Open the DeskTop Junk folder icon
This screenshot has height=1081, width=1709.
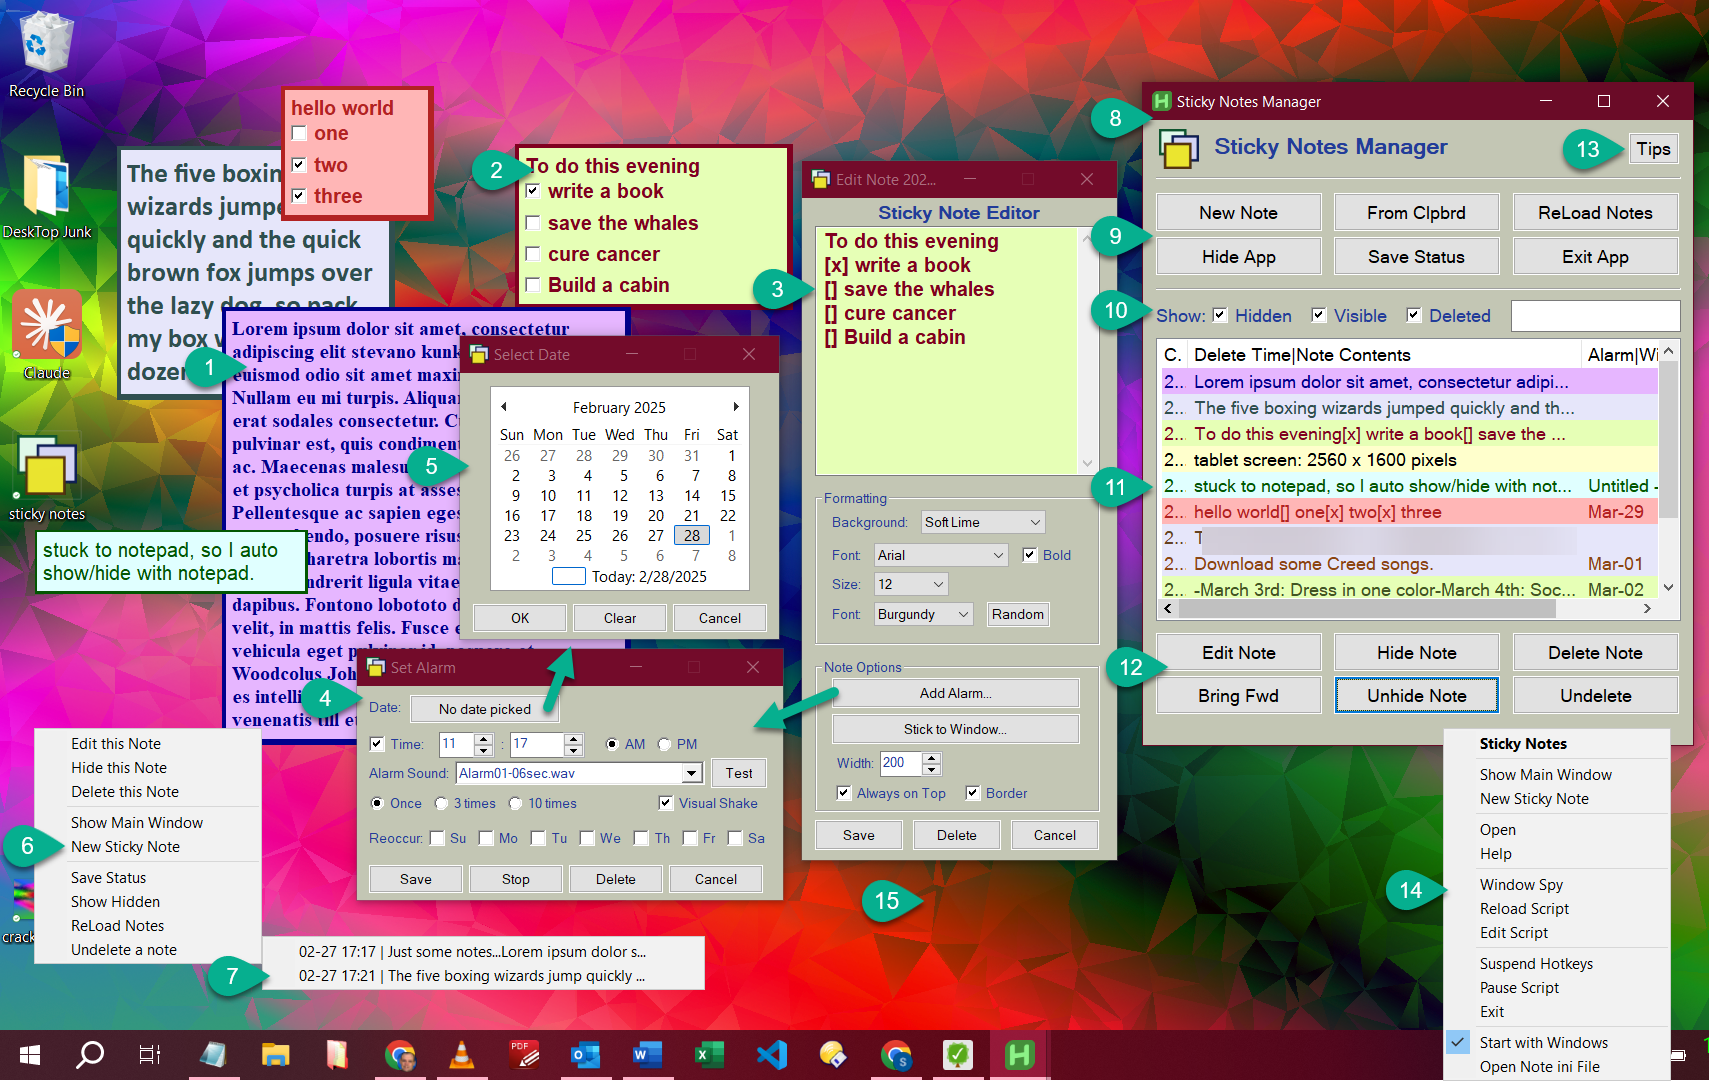pyautogui.click(x=46, y=194)
